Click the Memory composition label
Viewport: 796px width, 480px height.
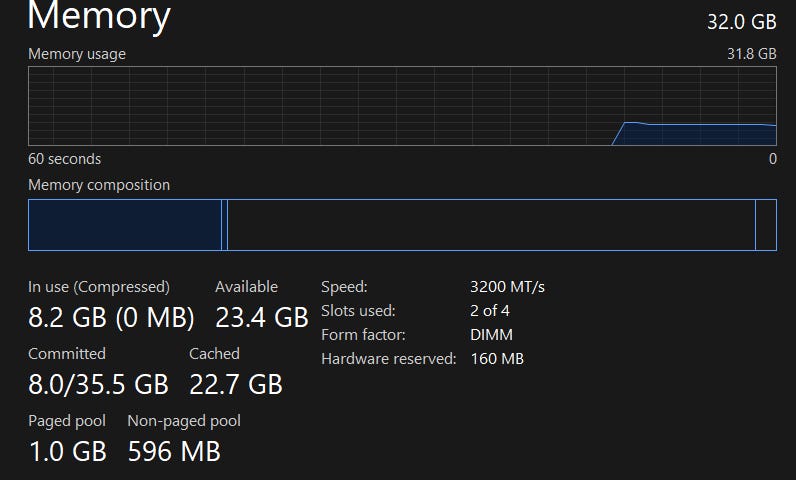coord(99,185)
